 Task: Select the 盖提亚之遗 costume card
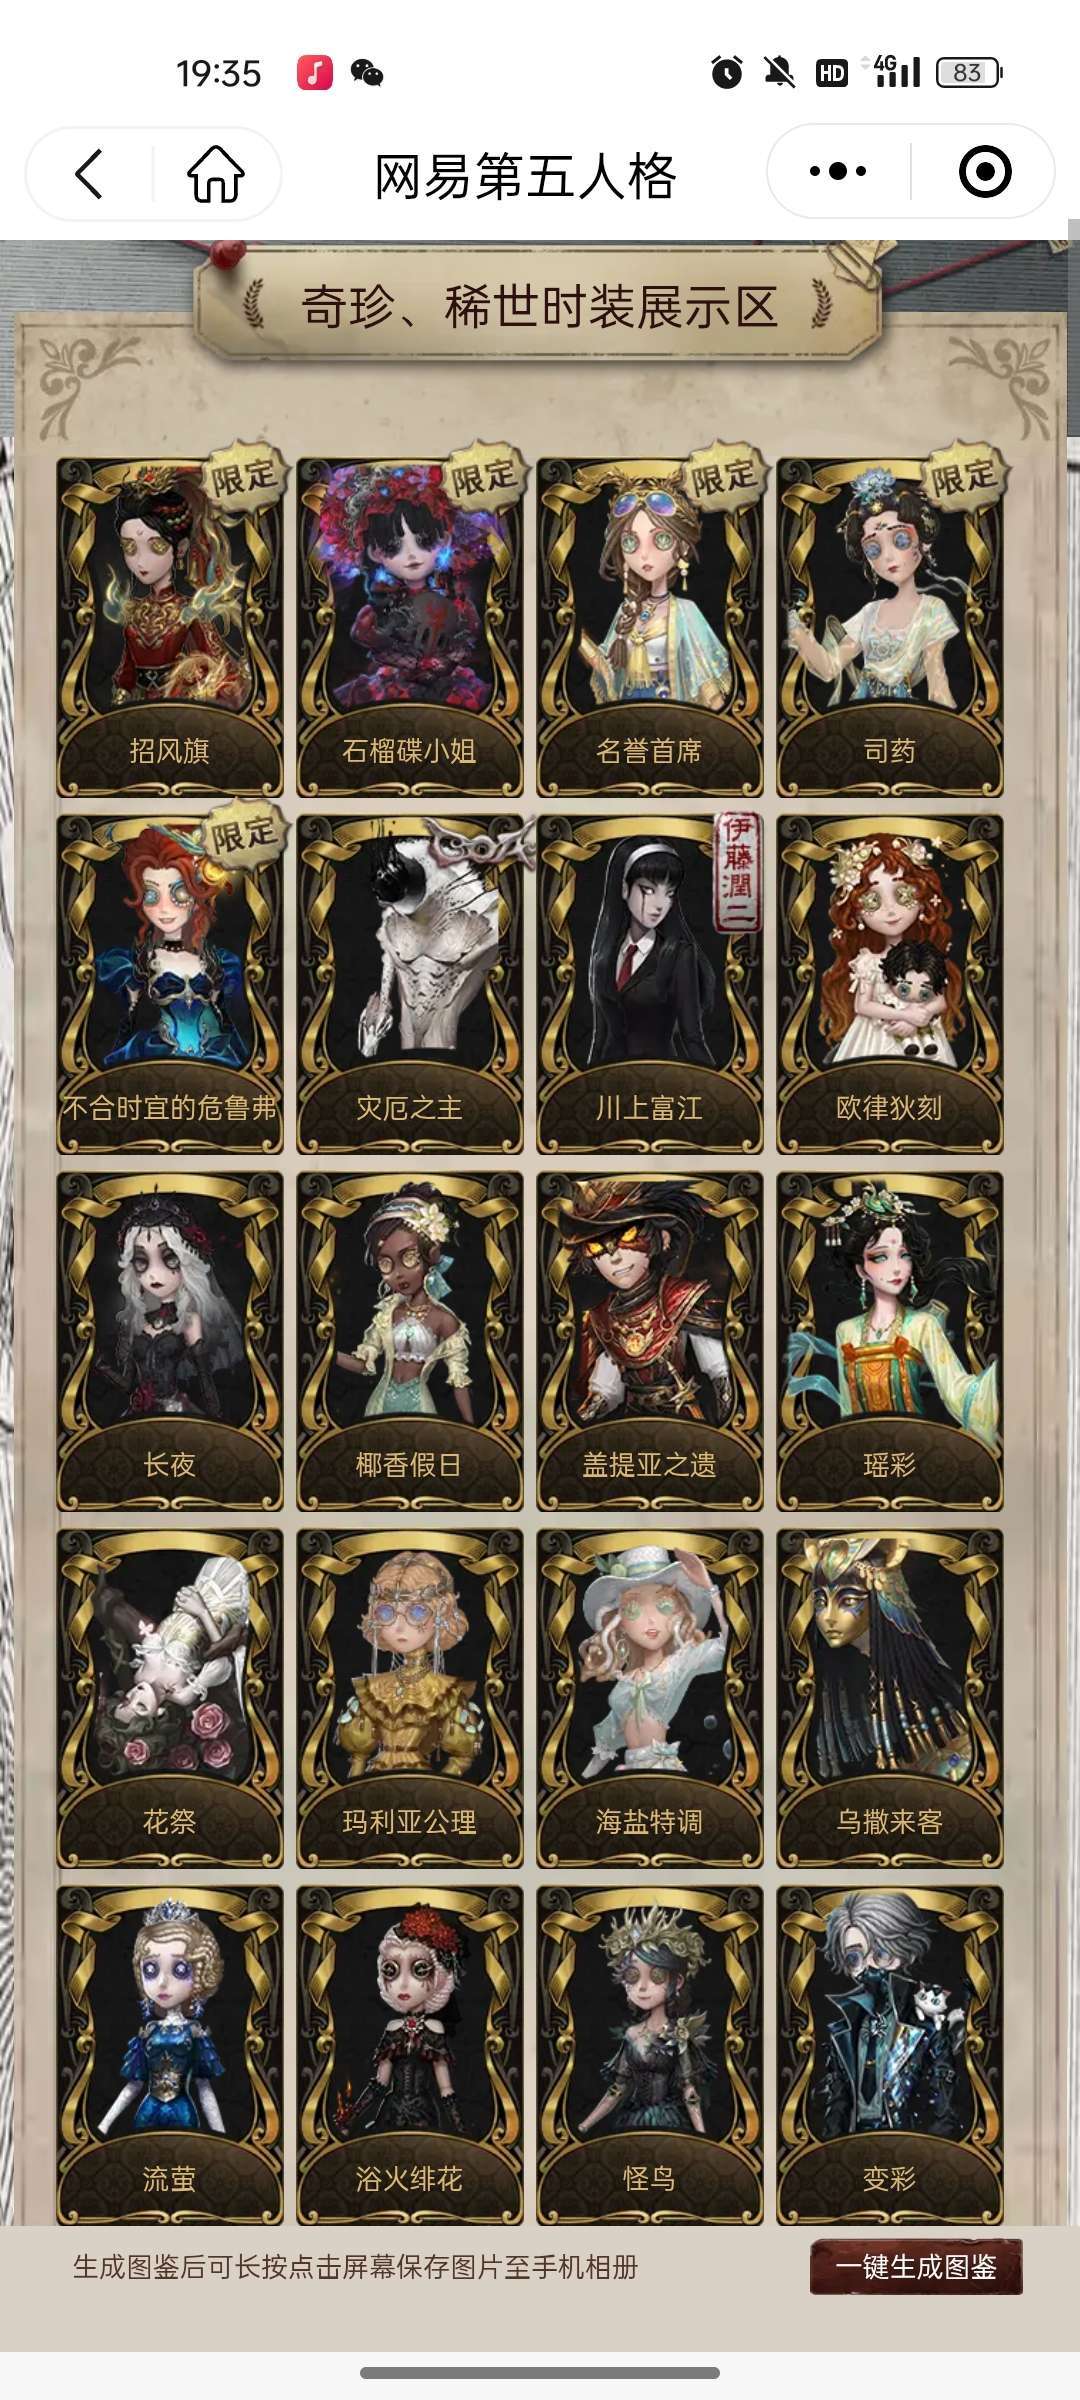(650, 1341)
